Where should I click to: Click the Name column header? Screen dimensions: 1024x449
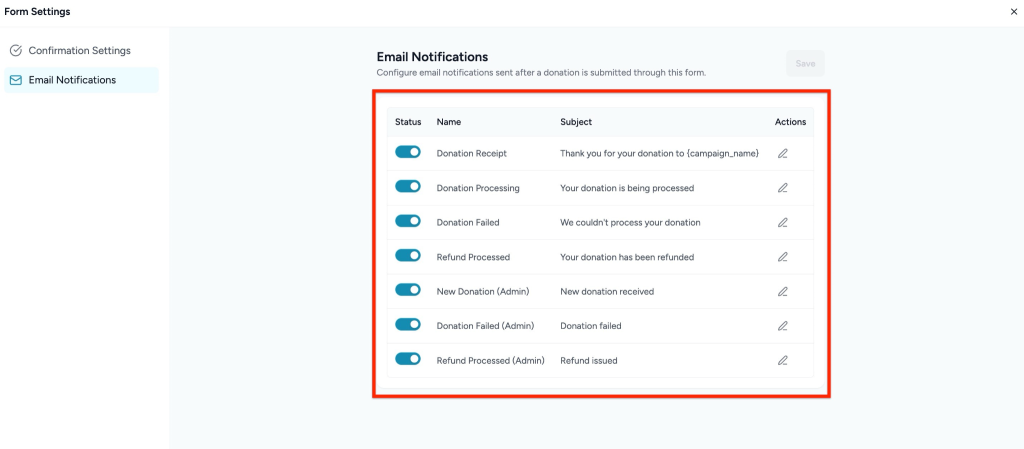coord(449,122)
